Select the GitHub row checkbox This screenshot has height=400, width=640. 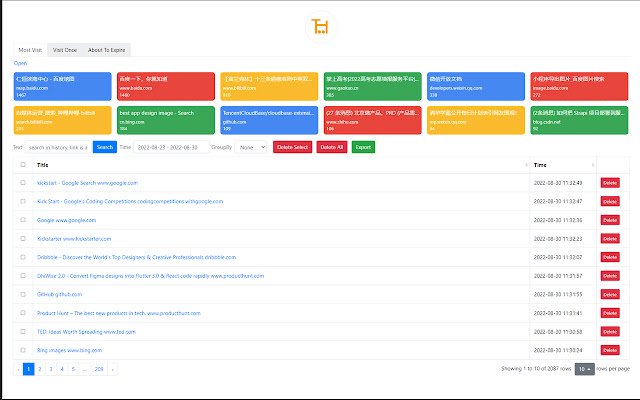[23, 294]
